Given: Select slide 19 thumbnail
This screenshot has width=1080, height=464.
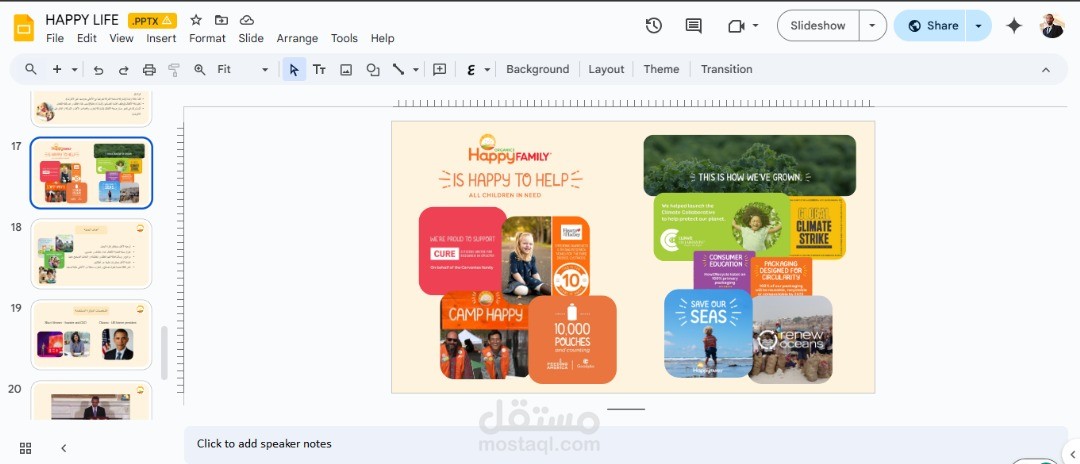Looking at the screenshot, I should pos(92,335).
